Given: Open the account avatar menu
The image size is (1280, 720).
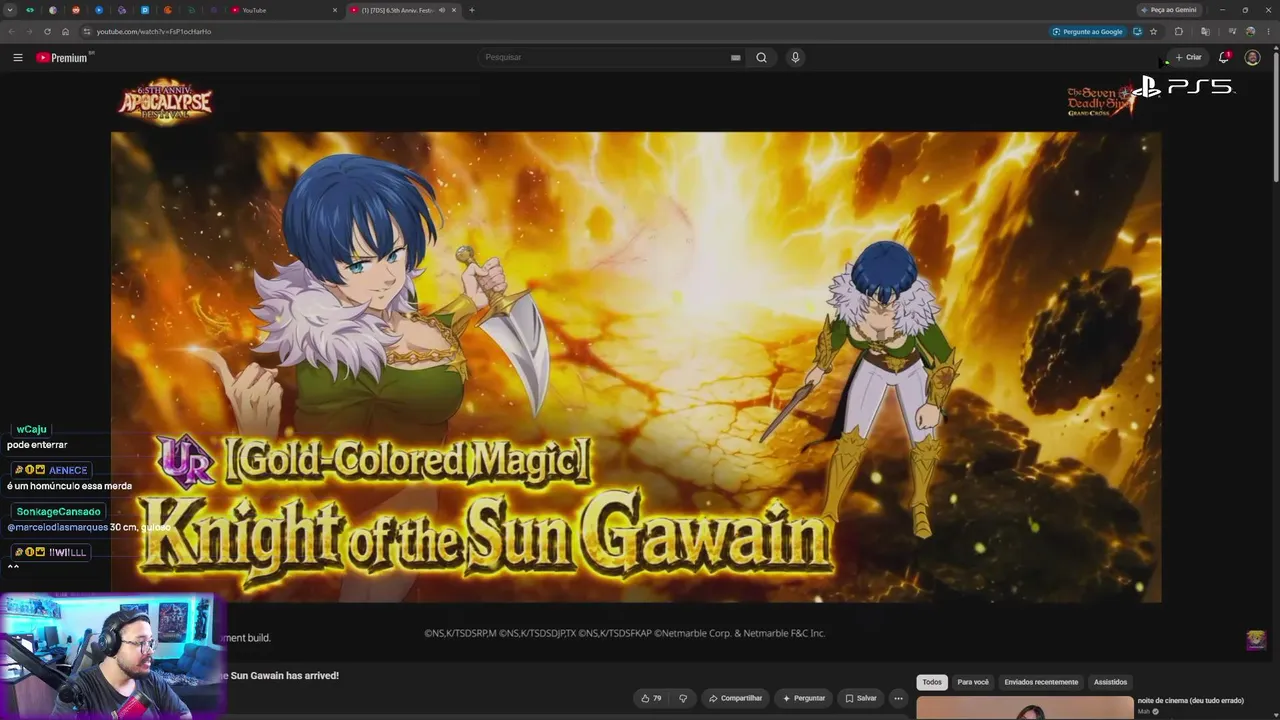Looking at the screenshot, I should (1252, 57).
